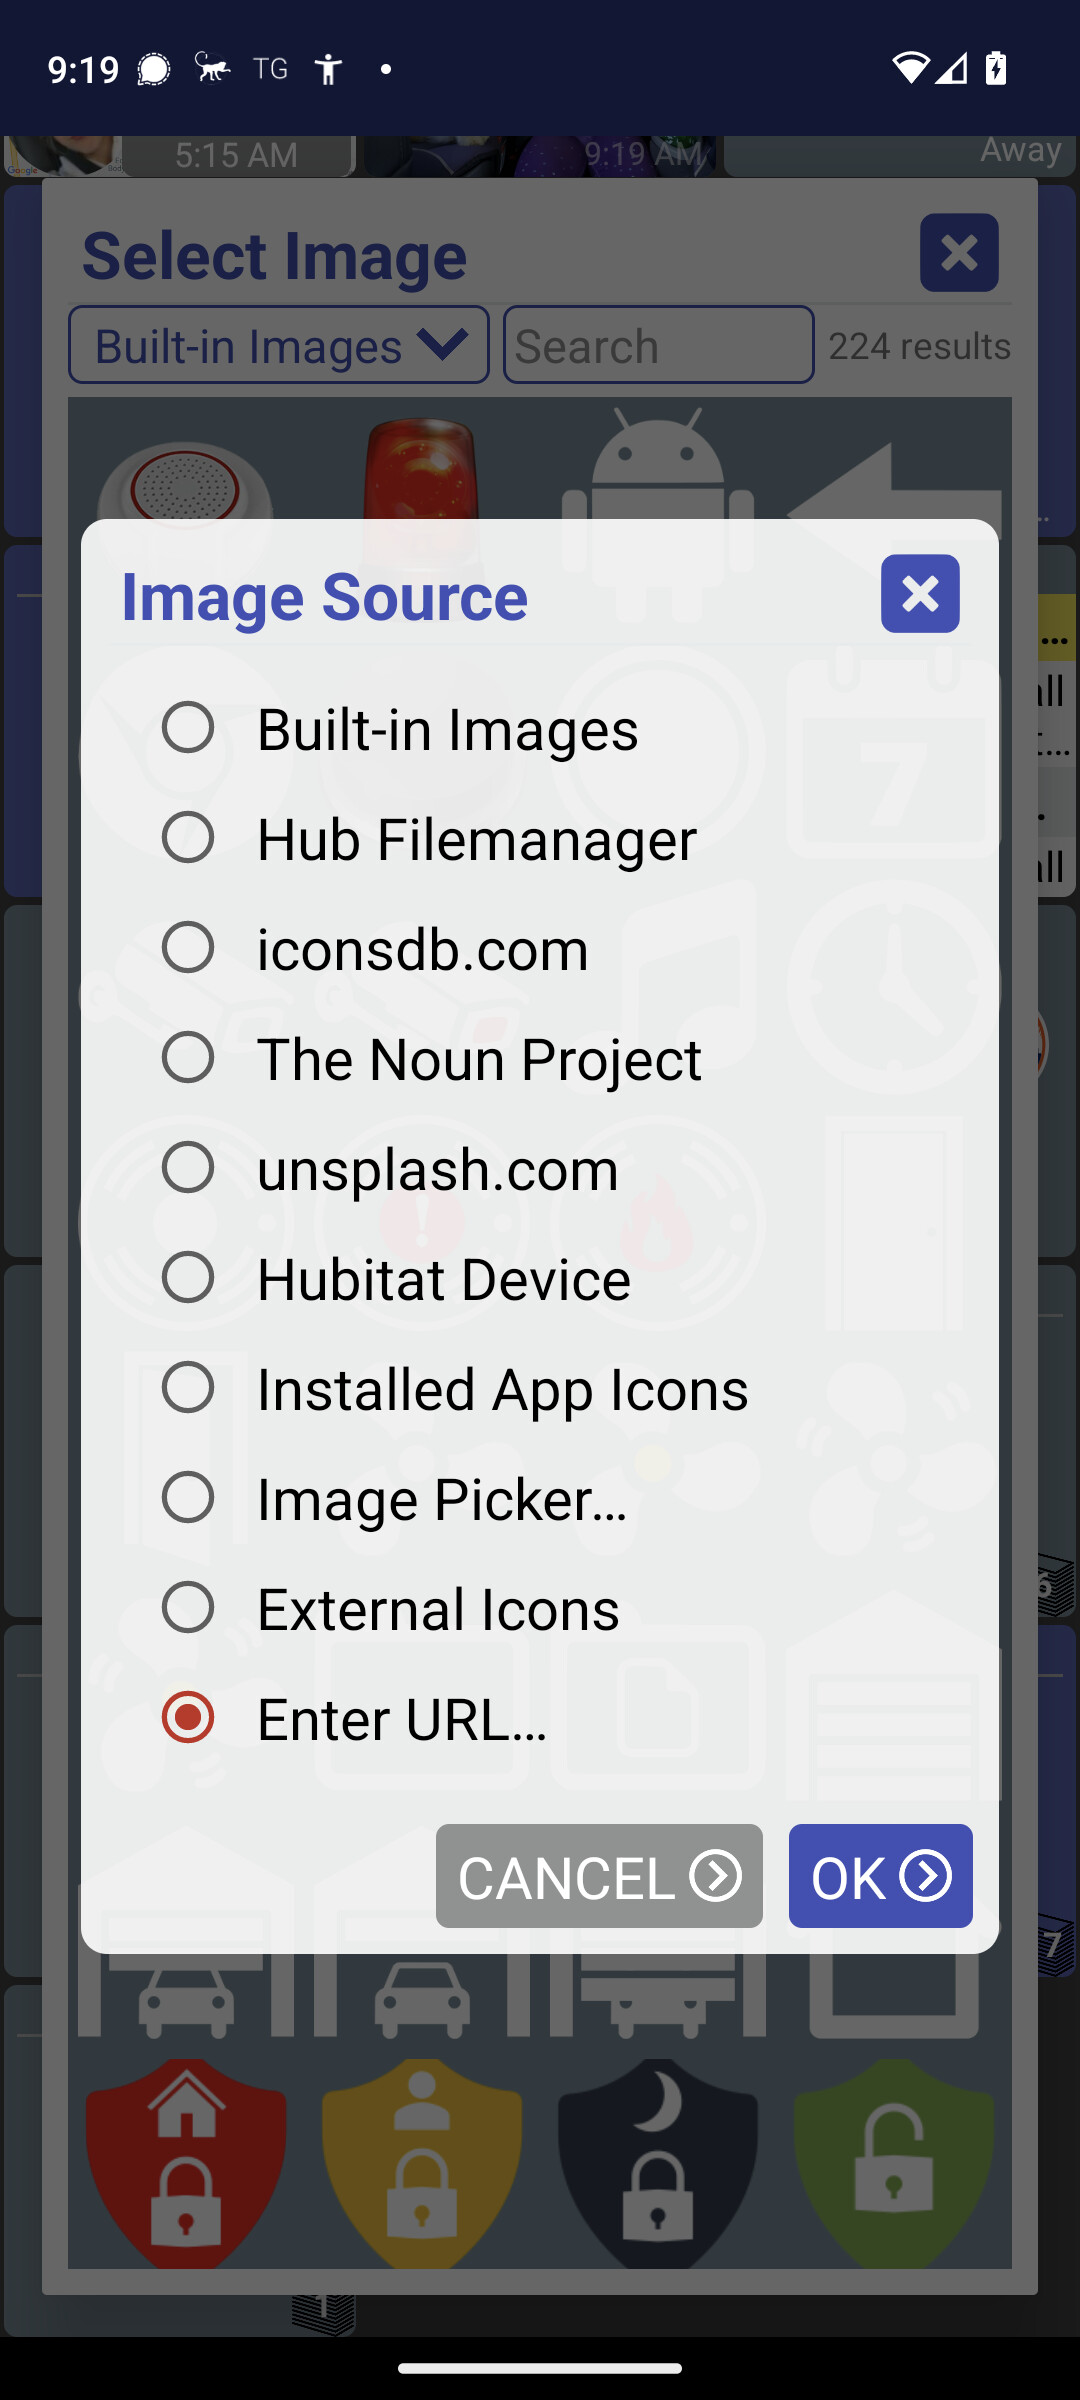This screenshot has height=2400, width=1080.
Task: Pick The Noun Project source
Action: [x=188, y=1057]
